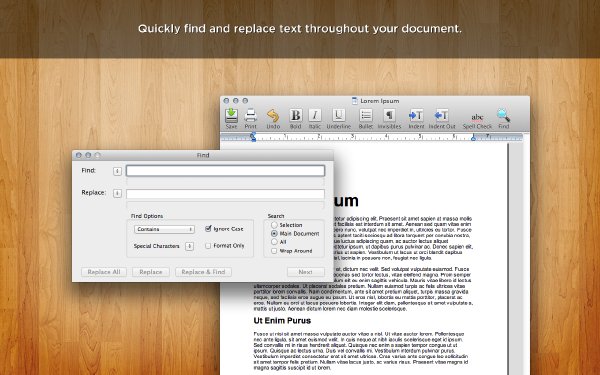This screenshot has width=600, height=375.
Task: Click the Next button
Action: 306,272
